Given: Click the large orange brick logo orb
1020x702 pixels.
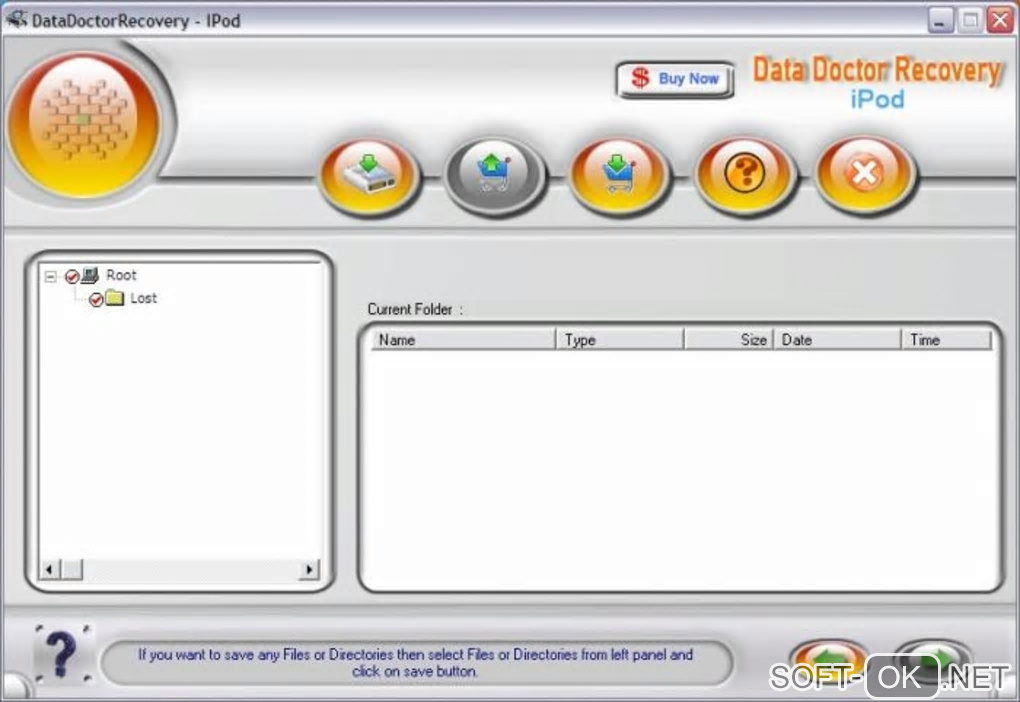Looking at the screenshot, I should coord(85,124).
